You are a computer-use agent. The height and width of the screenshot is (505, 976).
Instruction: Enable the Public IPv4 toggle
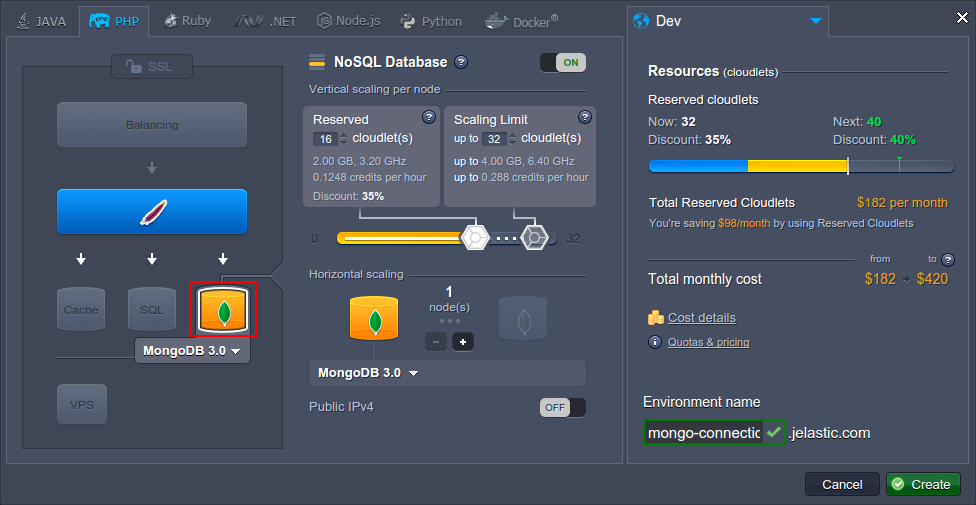click(563, 408)
